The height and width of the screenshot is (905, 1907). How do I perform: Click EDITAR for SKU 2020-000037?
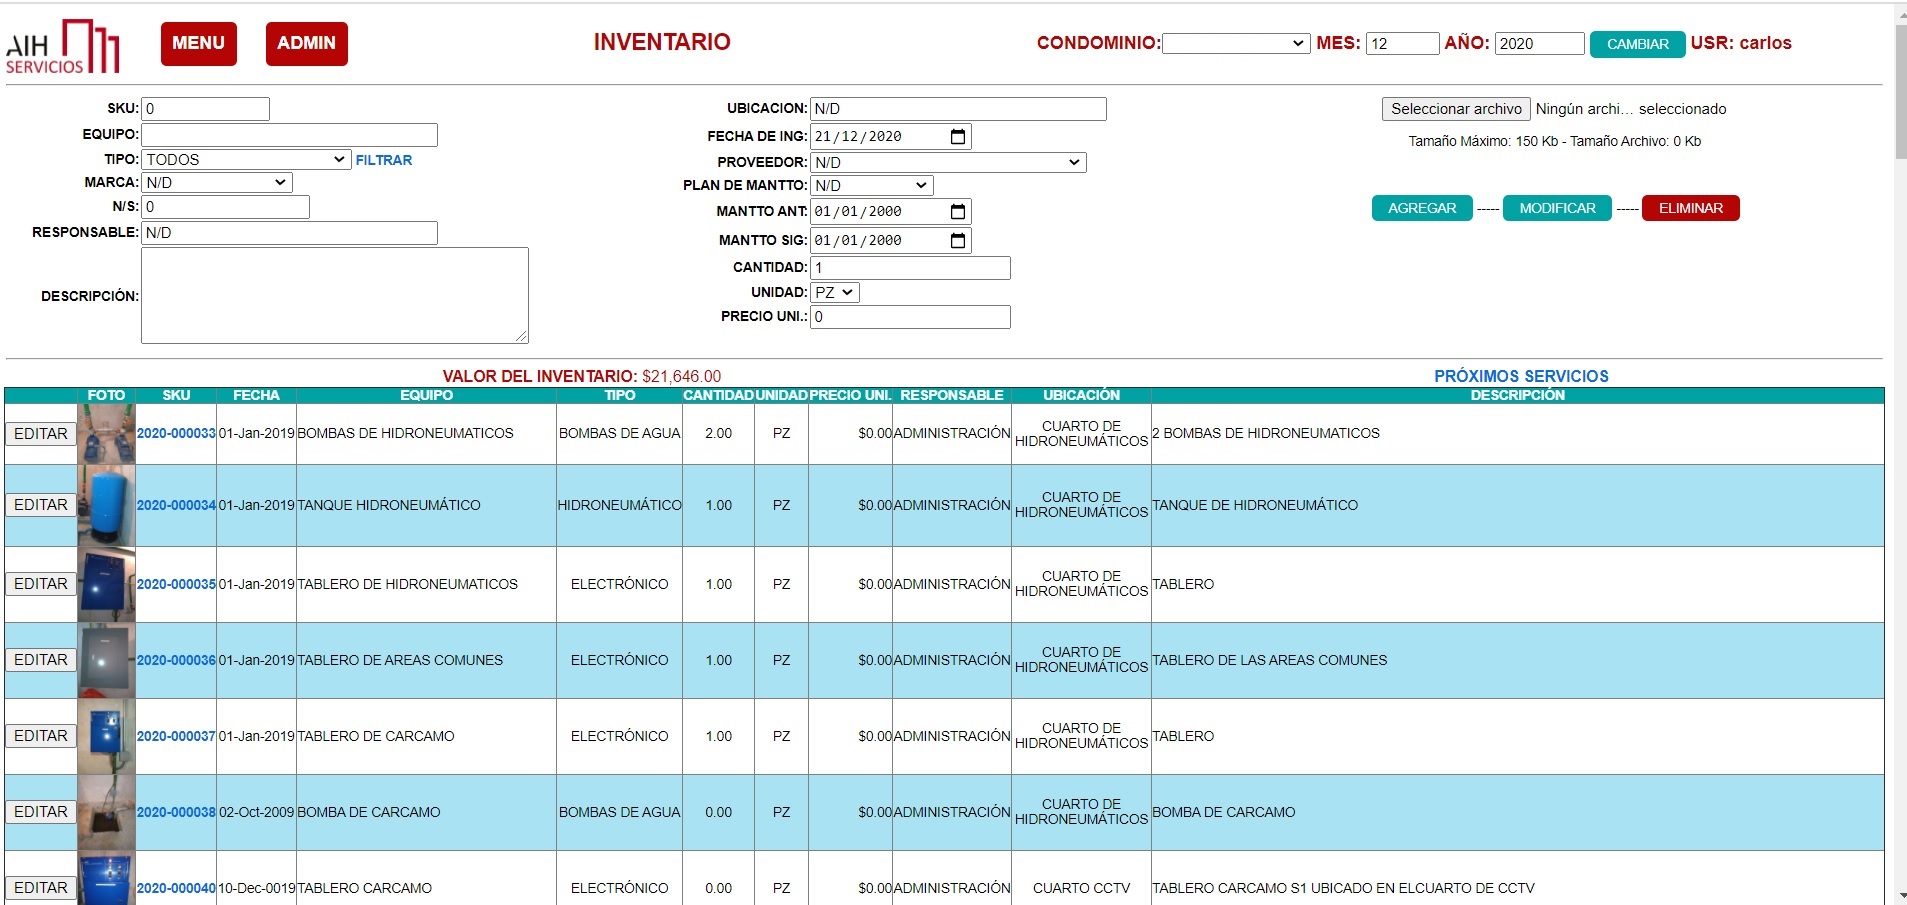(x=41, y=736)
